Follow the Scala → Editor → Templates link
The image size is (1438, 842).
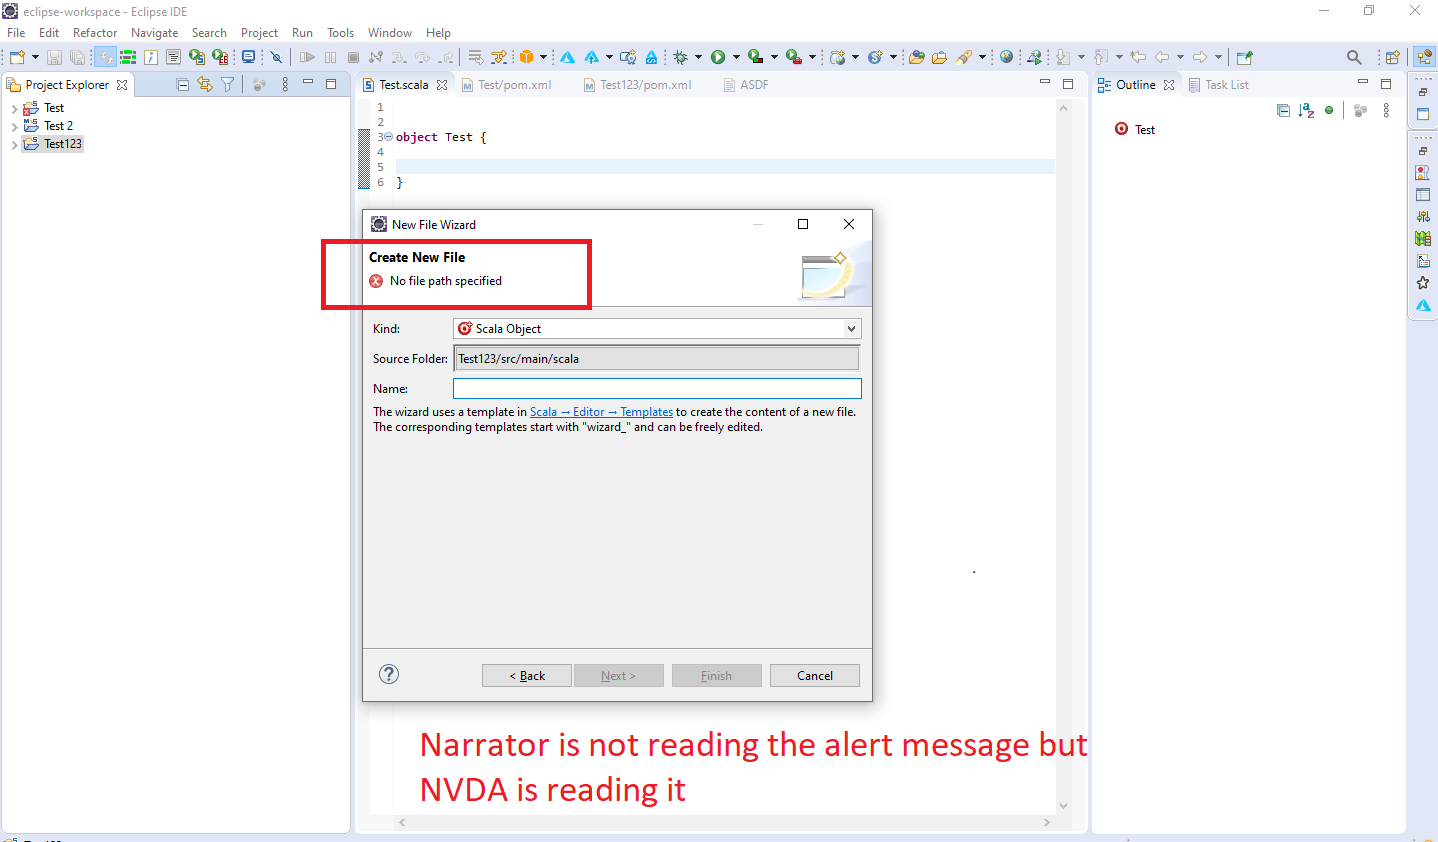coord(601,411)
